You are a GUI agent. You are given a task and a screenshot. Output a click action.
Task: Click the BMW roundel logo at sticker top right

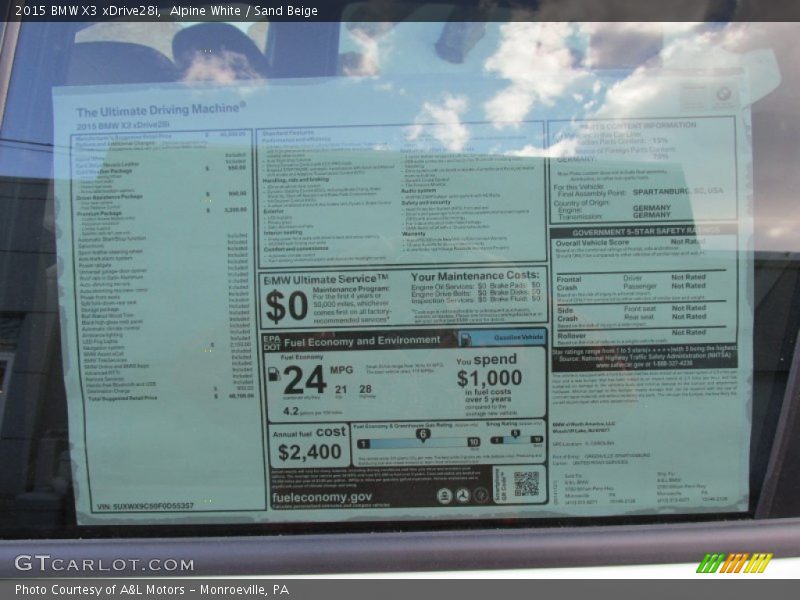tap(723, 95)
